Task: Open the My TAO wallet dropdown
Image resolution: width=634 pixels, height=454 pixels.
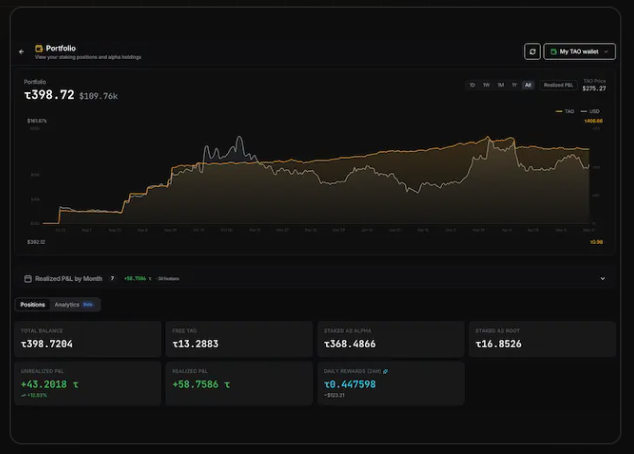Action: [x=579, y=51]
